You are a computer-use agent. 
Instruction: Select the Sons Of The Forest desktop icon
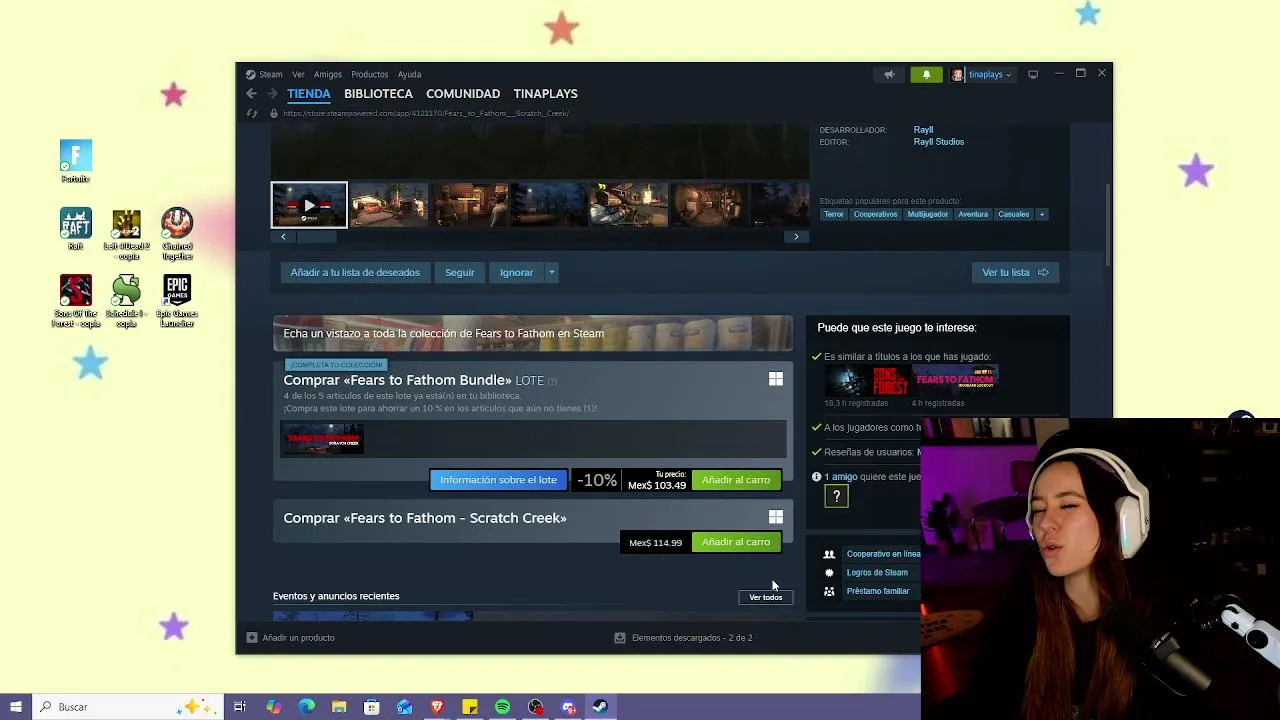pyautogui.click(x=75, y=301)
